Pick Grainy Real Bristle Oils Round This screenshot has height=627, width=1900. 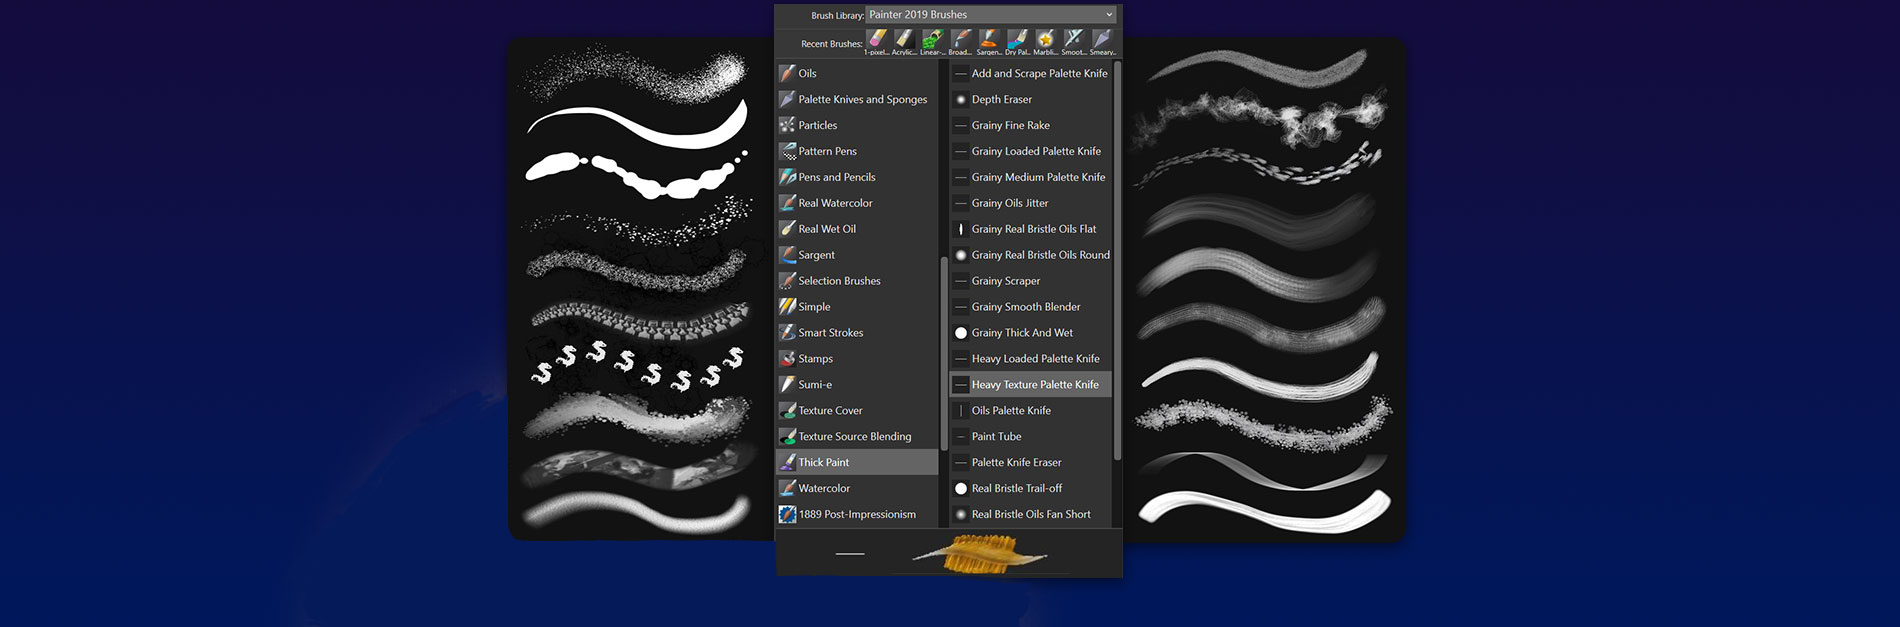(1030, 255)
